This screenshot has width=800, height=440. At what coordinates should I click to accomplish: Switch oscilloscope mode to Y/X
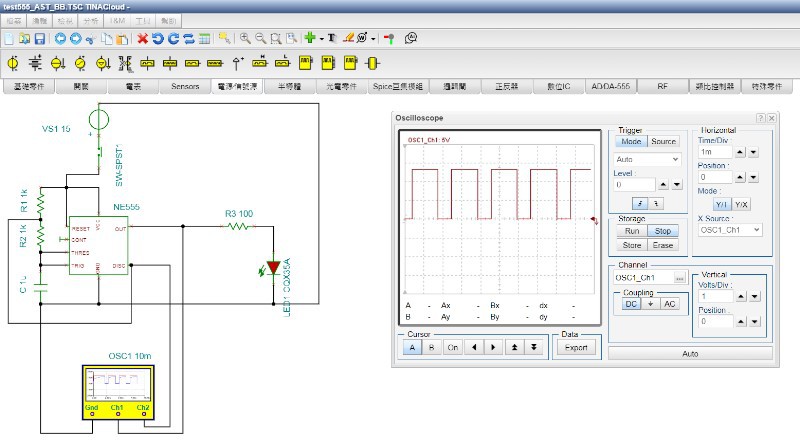pos(741,204)
